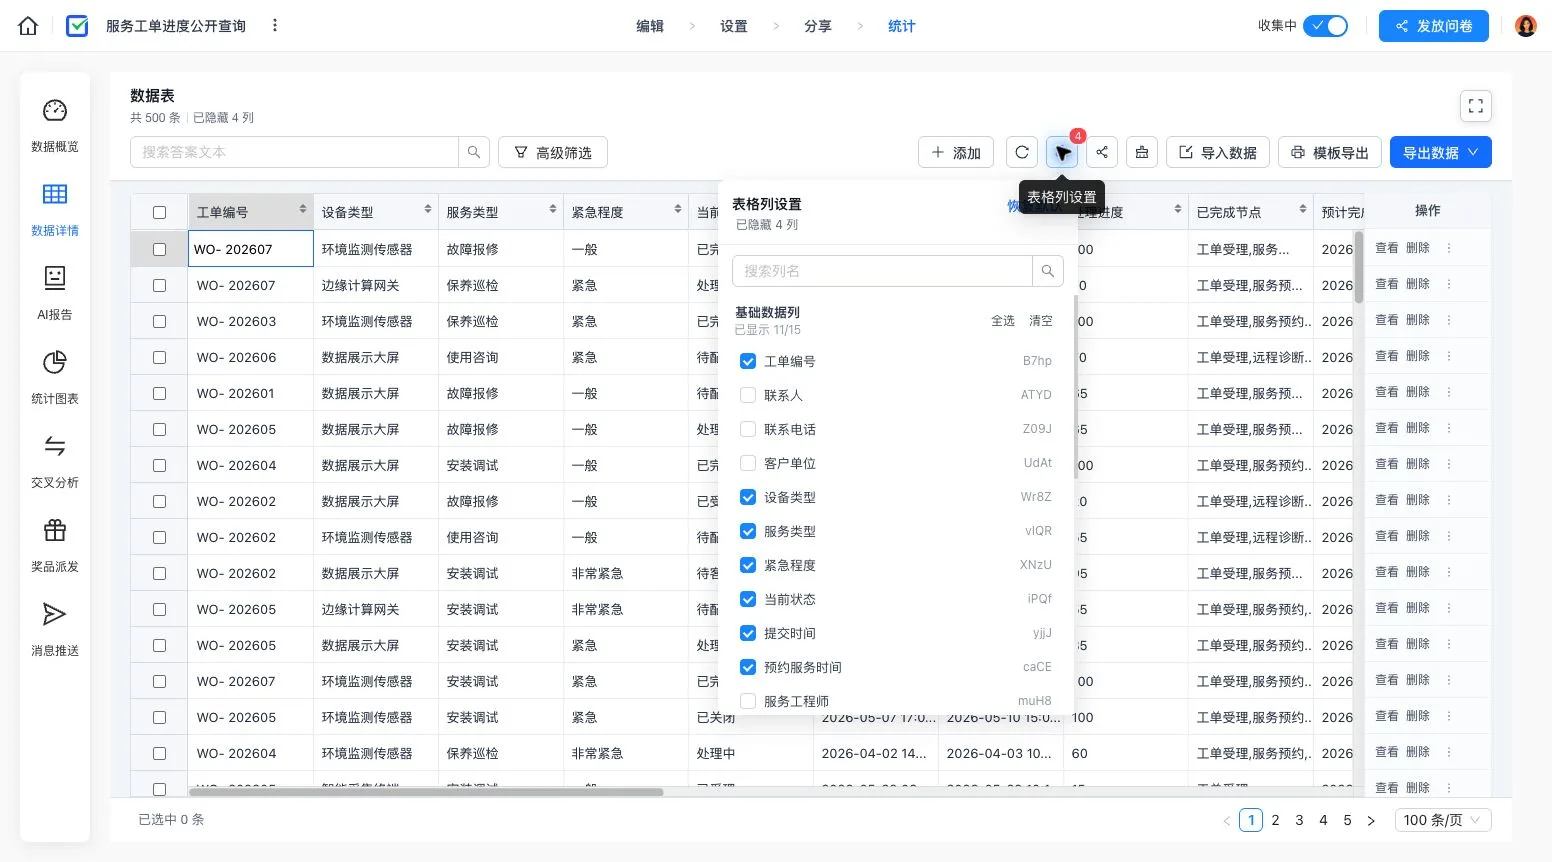This screenshot has height=862, width=1552.
Task: Click 全选 in column settings
Action: pyautogui.click(x=1003, y=321)
